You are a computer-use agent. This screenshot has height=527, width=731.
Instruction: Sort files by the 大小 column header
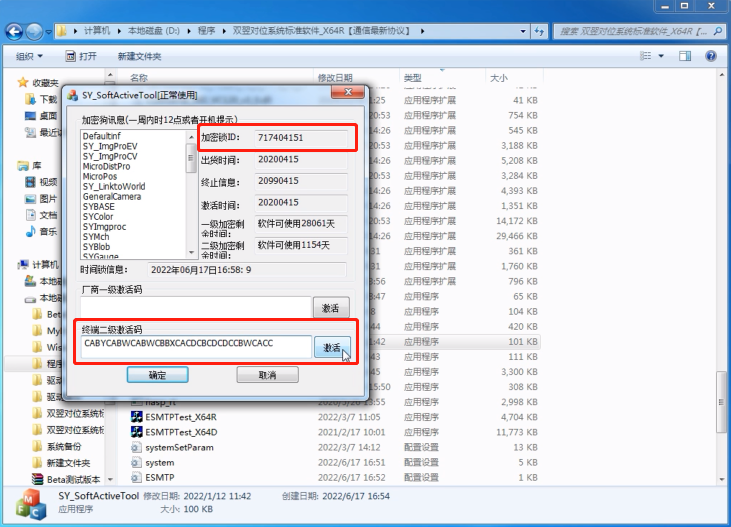pyautogui.click(x=498, y=77)
